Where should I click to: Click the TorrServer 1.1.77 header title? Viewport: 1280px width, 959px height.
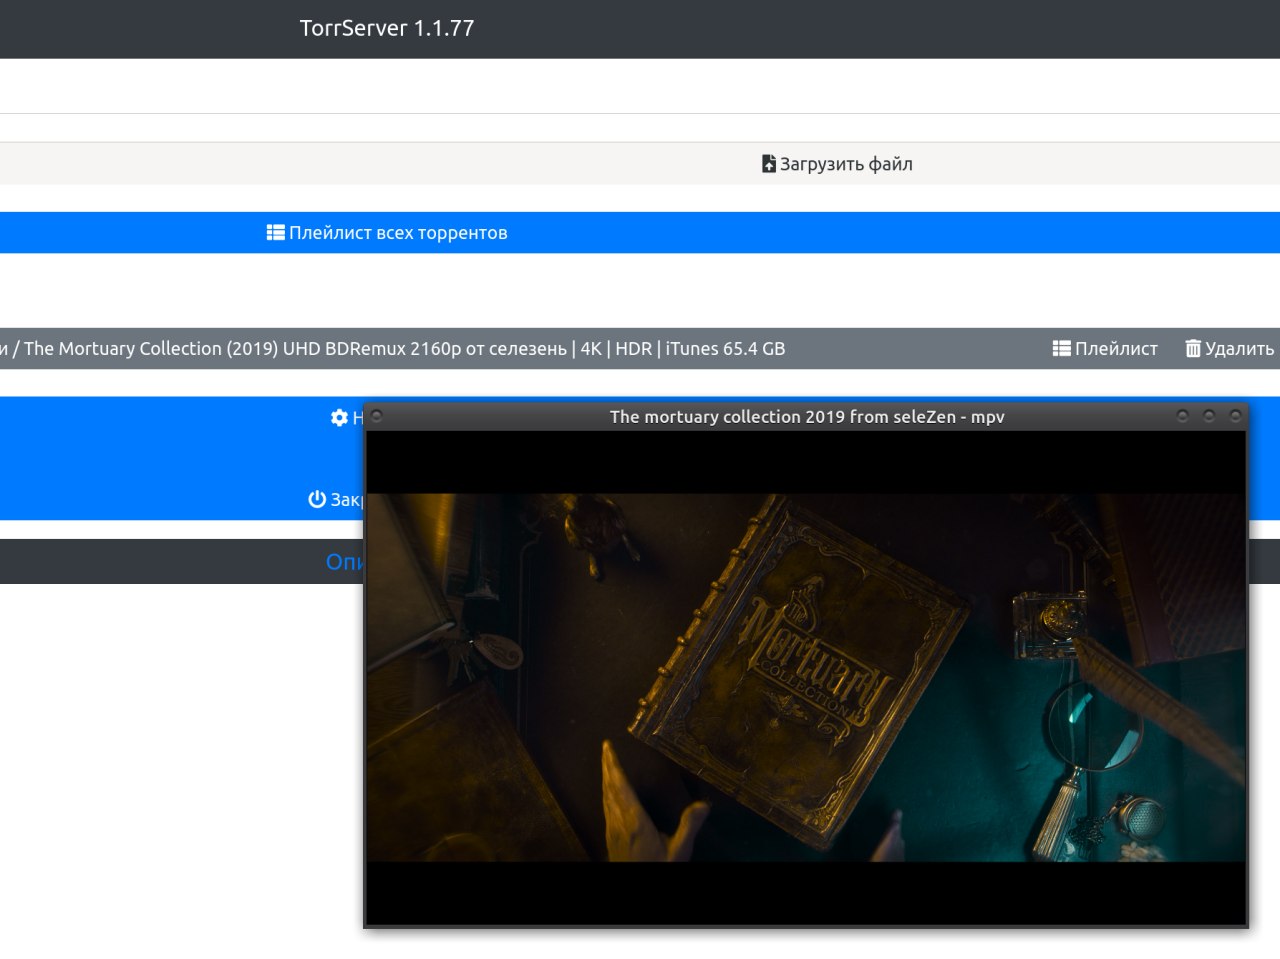click(x=387, y=28)
